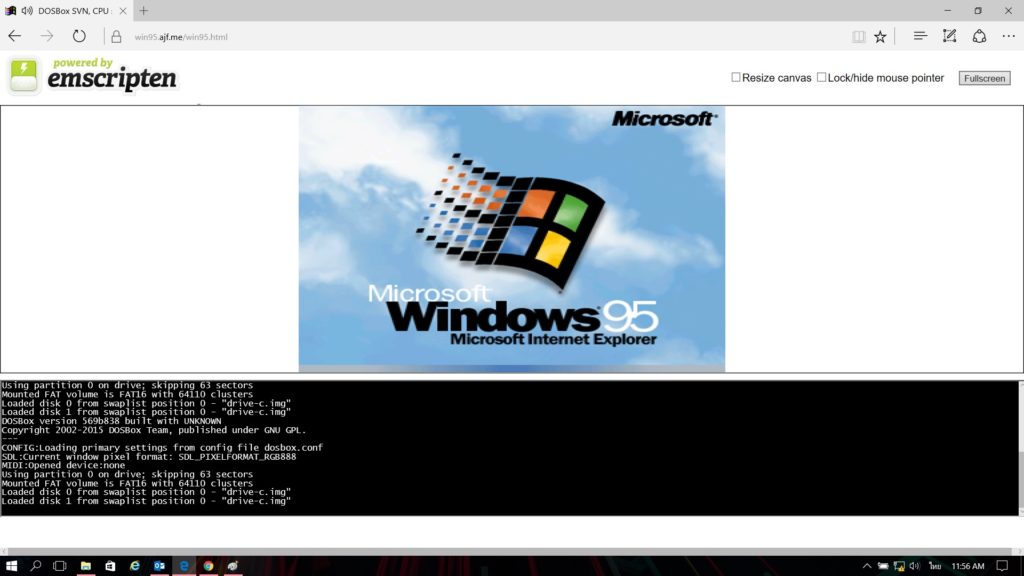
Task: Click the Reading view icon in address bar
Action: (860, 36)
